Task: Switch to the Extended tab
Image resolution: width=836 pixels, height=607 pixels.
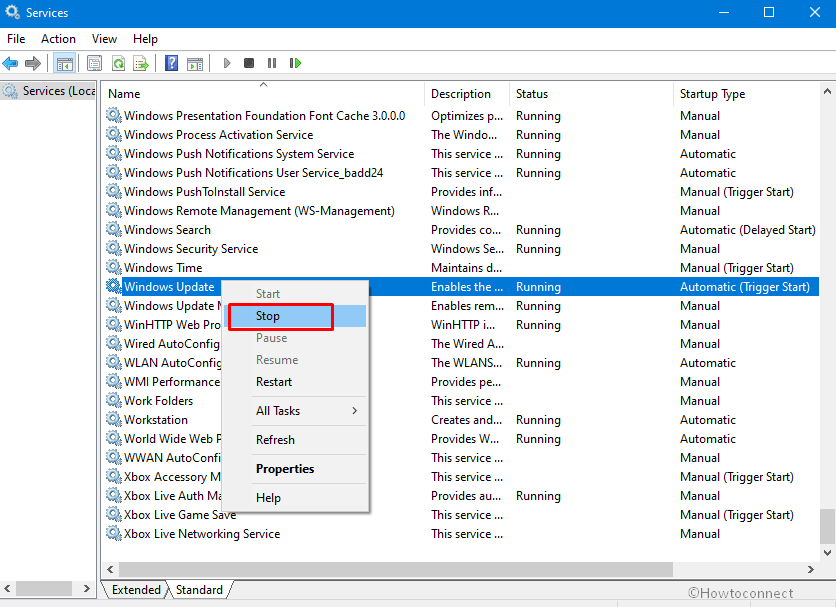Action: click(x=136, y=590)
